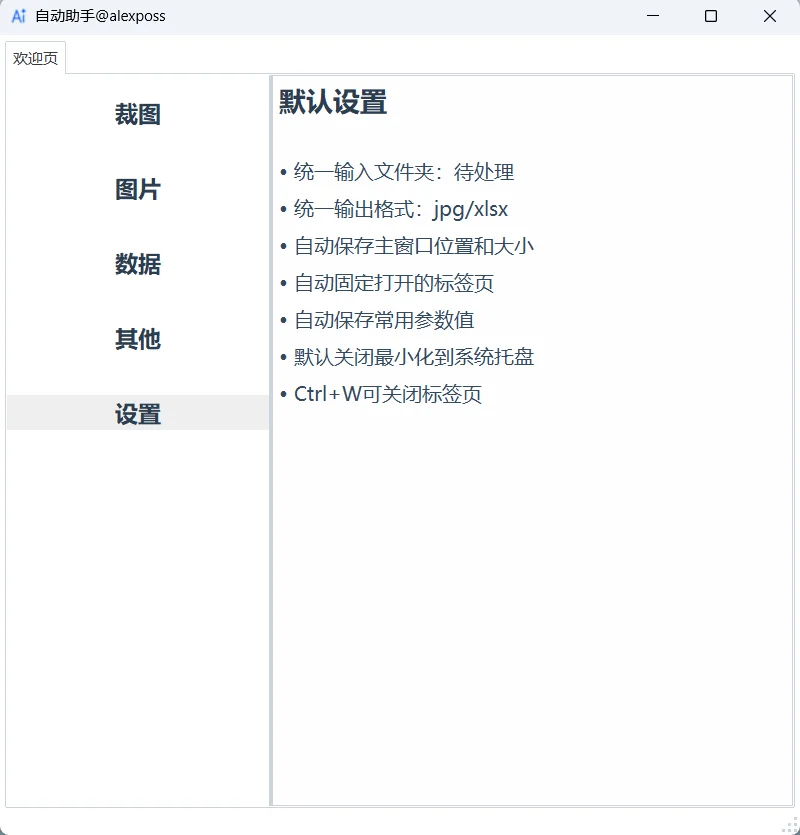The image size is (800, 835).
Task: Click the bullet before 统一输入文件夹 item
Action: coord(283,172)
